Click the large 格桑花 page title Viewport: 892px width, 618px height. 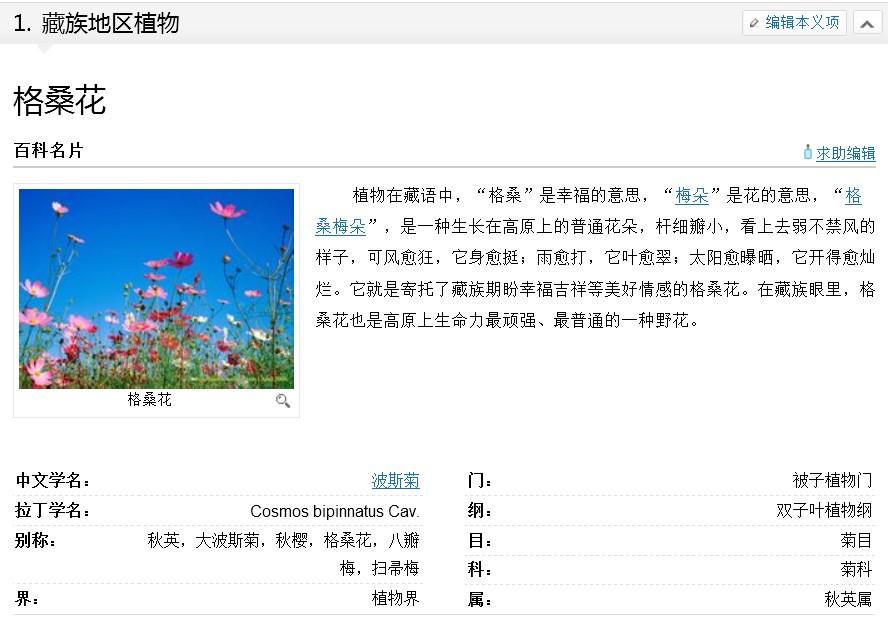coord(60,101)
